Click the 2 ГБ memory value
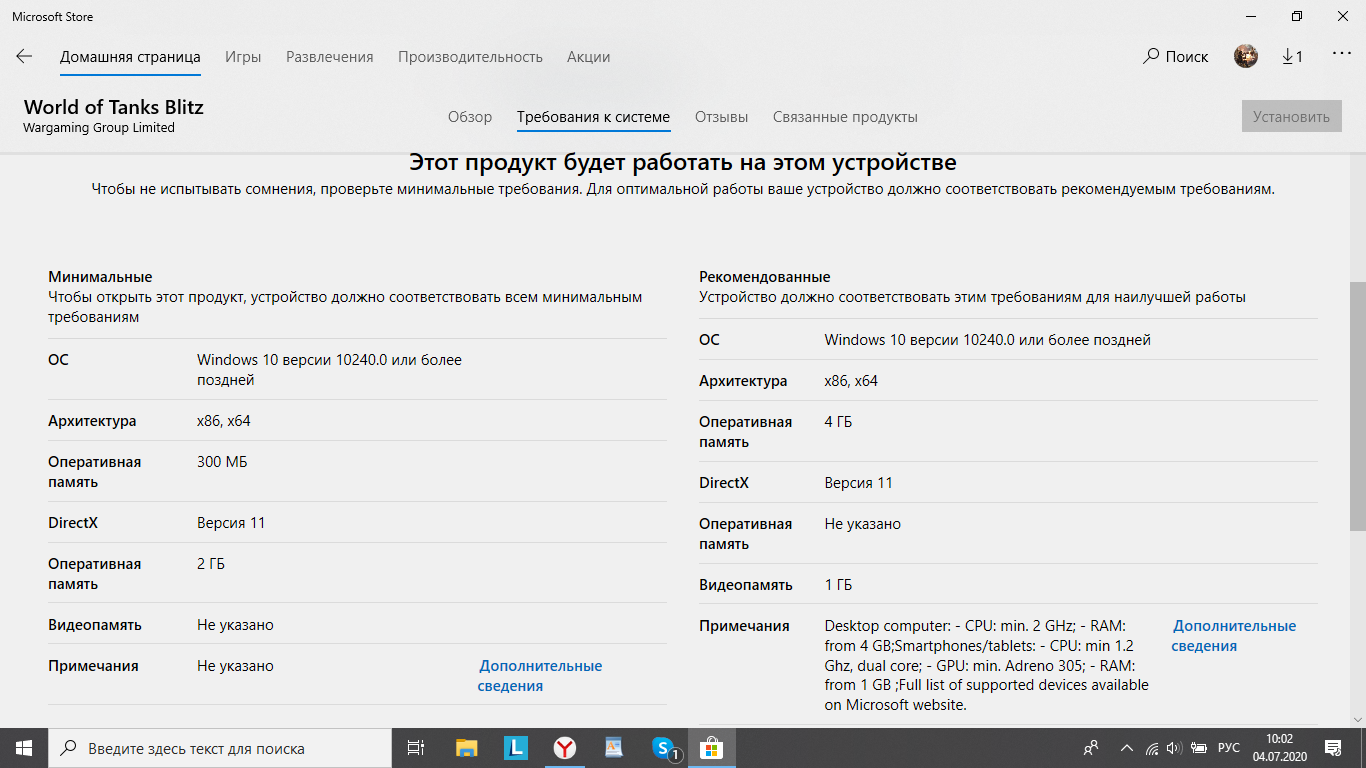 [x=211, y=564]
